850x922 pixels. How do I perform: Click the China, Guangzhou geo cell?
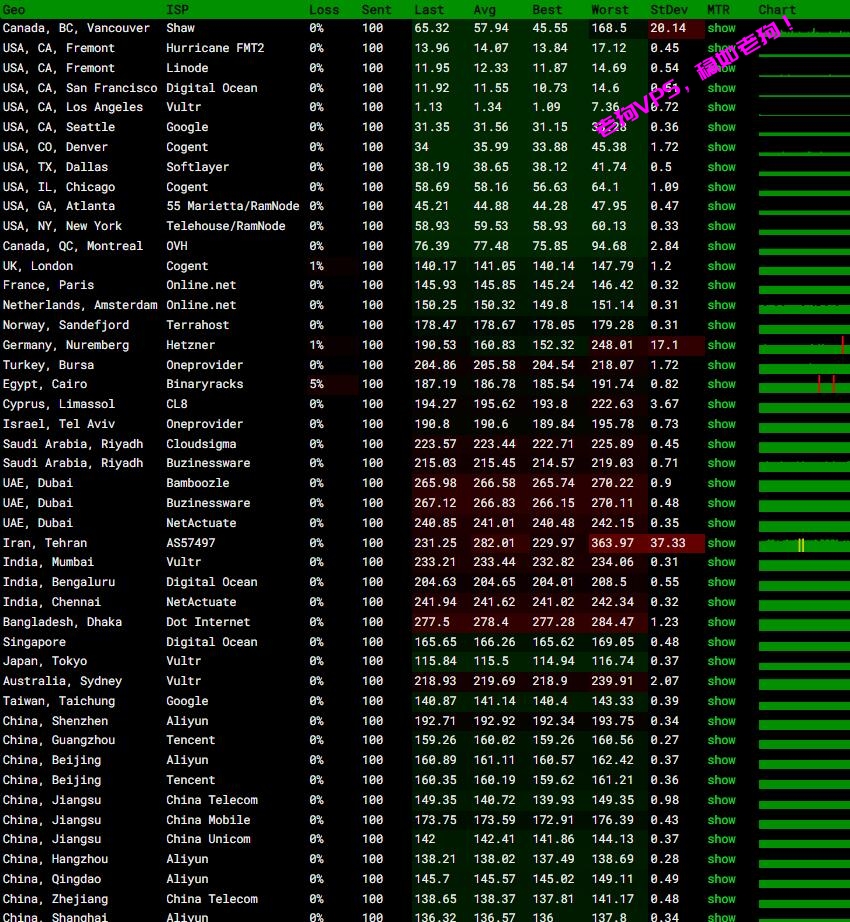coord(59,740)
